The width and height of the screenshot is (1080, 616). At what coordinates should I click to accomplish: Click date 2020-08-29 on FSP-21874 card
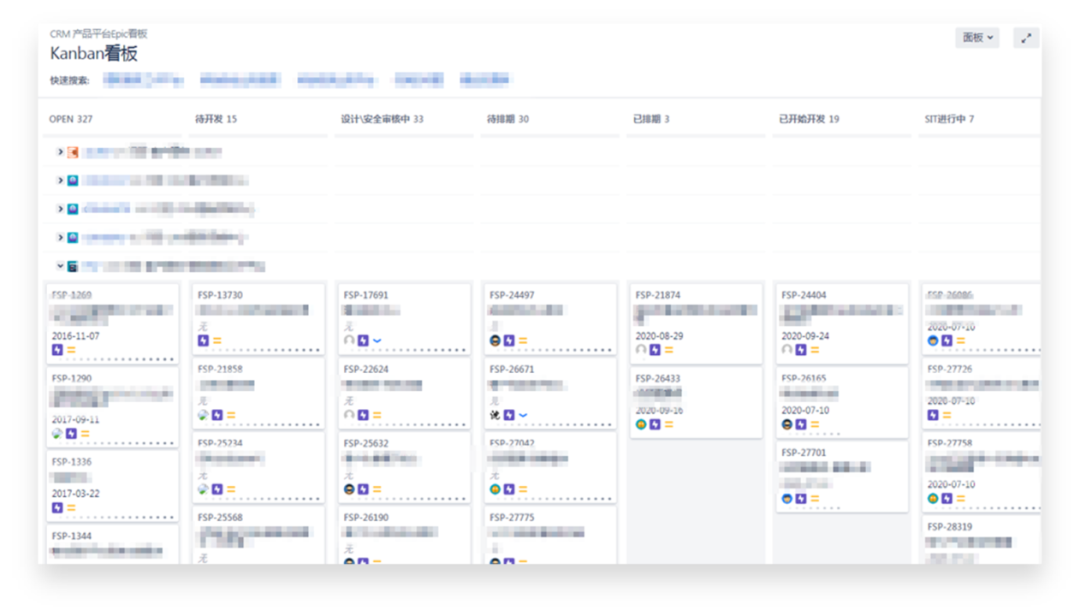[659, 336]
